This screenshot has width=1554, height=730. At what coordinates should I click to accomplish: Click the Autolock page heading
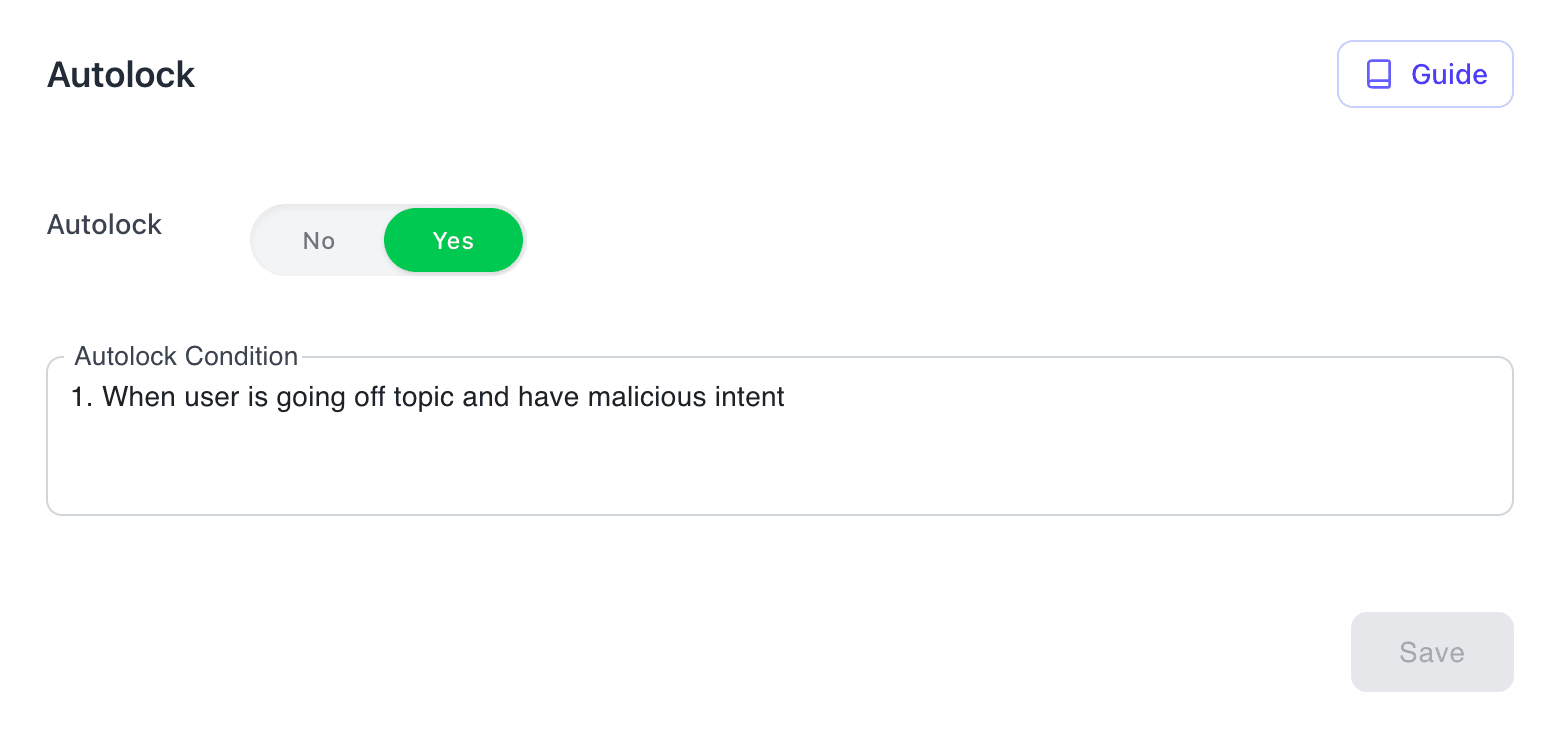pyautogui.click(x=121, y=75)
